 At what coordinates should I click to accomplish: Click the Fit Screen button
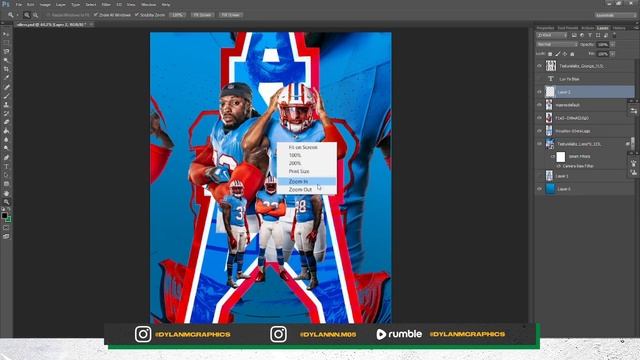click(202, 15)
